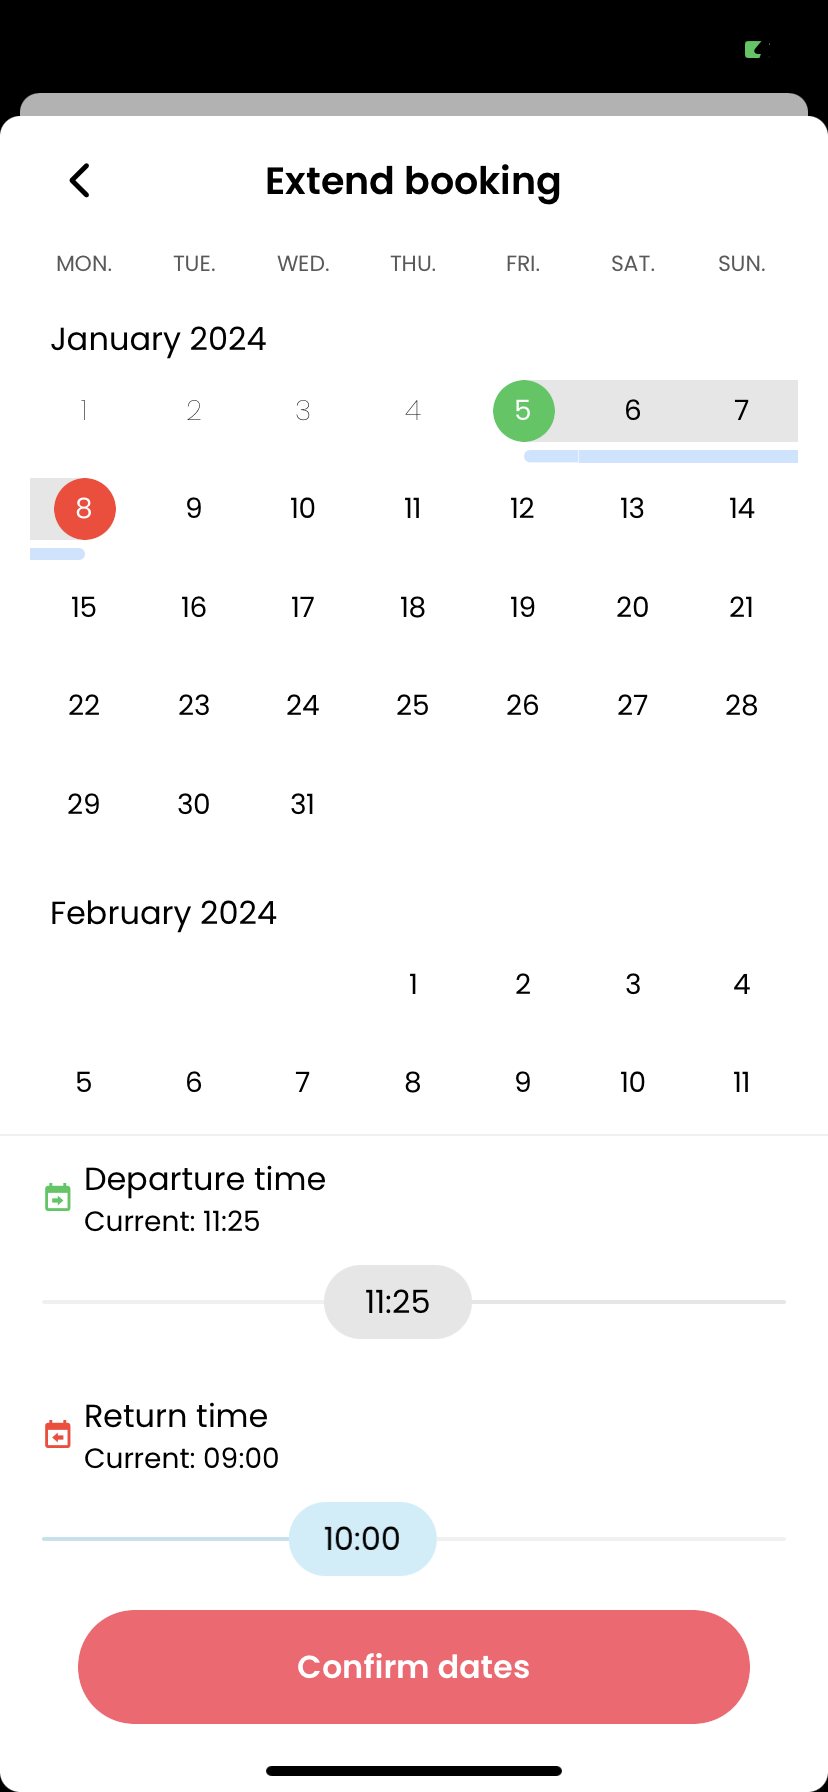Tap the home indicator bar

[x=414, y=1770]
